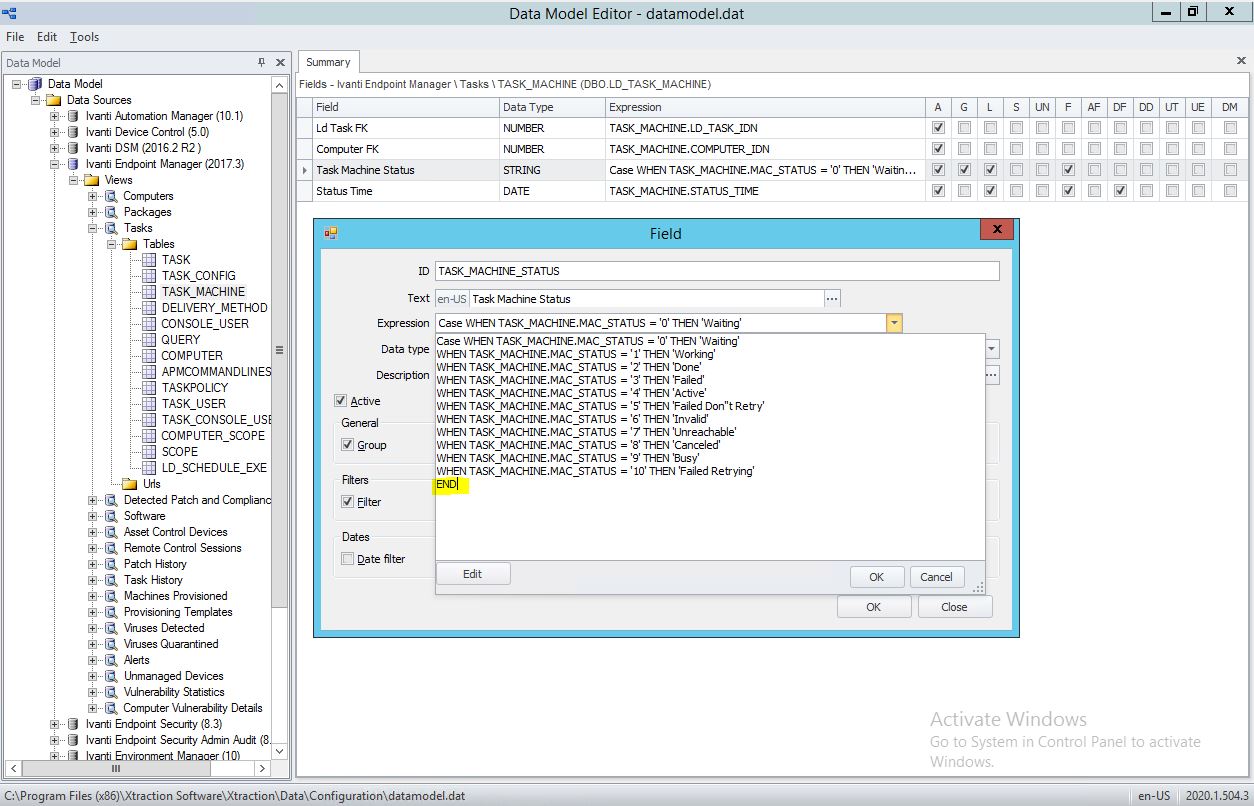Click the Data Model tree vertical scrollbar
Screen dimensions: 1254x806
(280, 350)
